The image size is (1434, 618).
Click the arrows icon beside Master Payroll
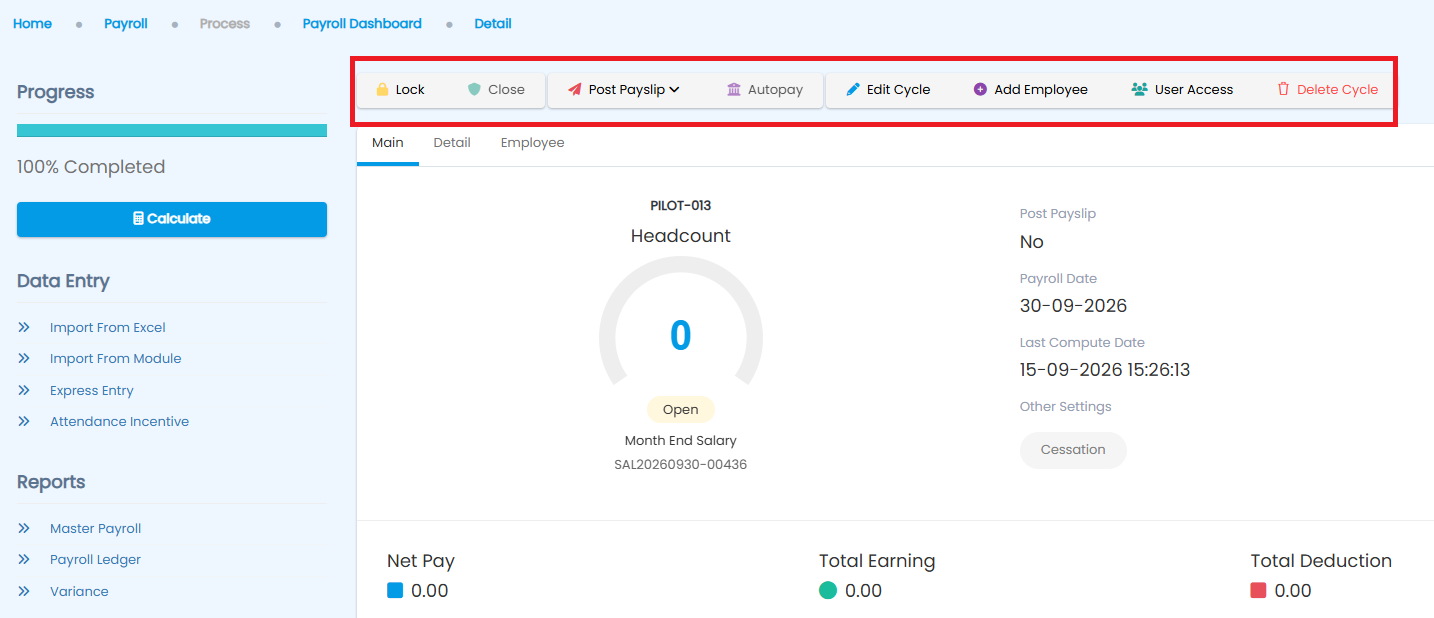(x=24, y=528)
